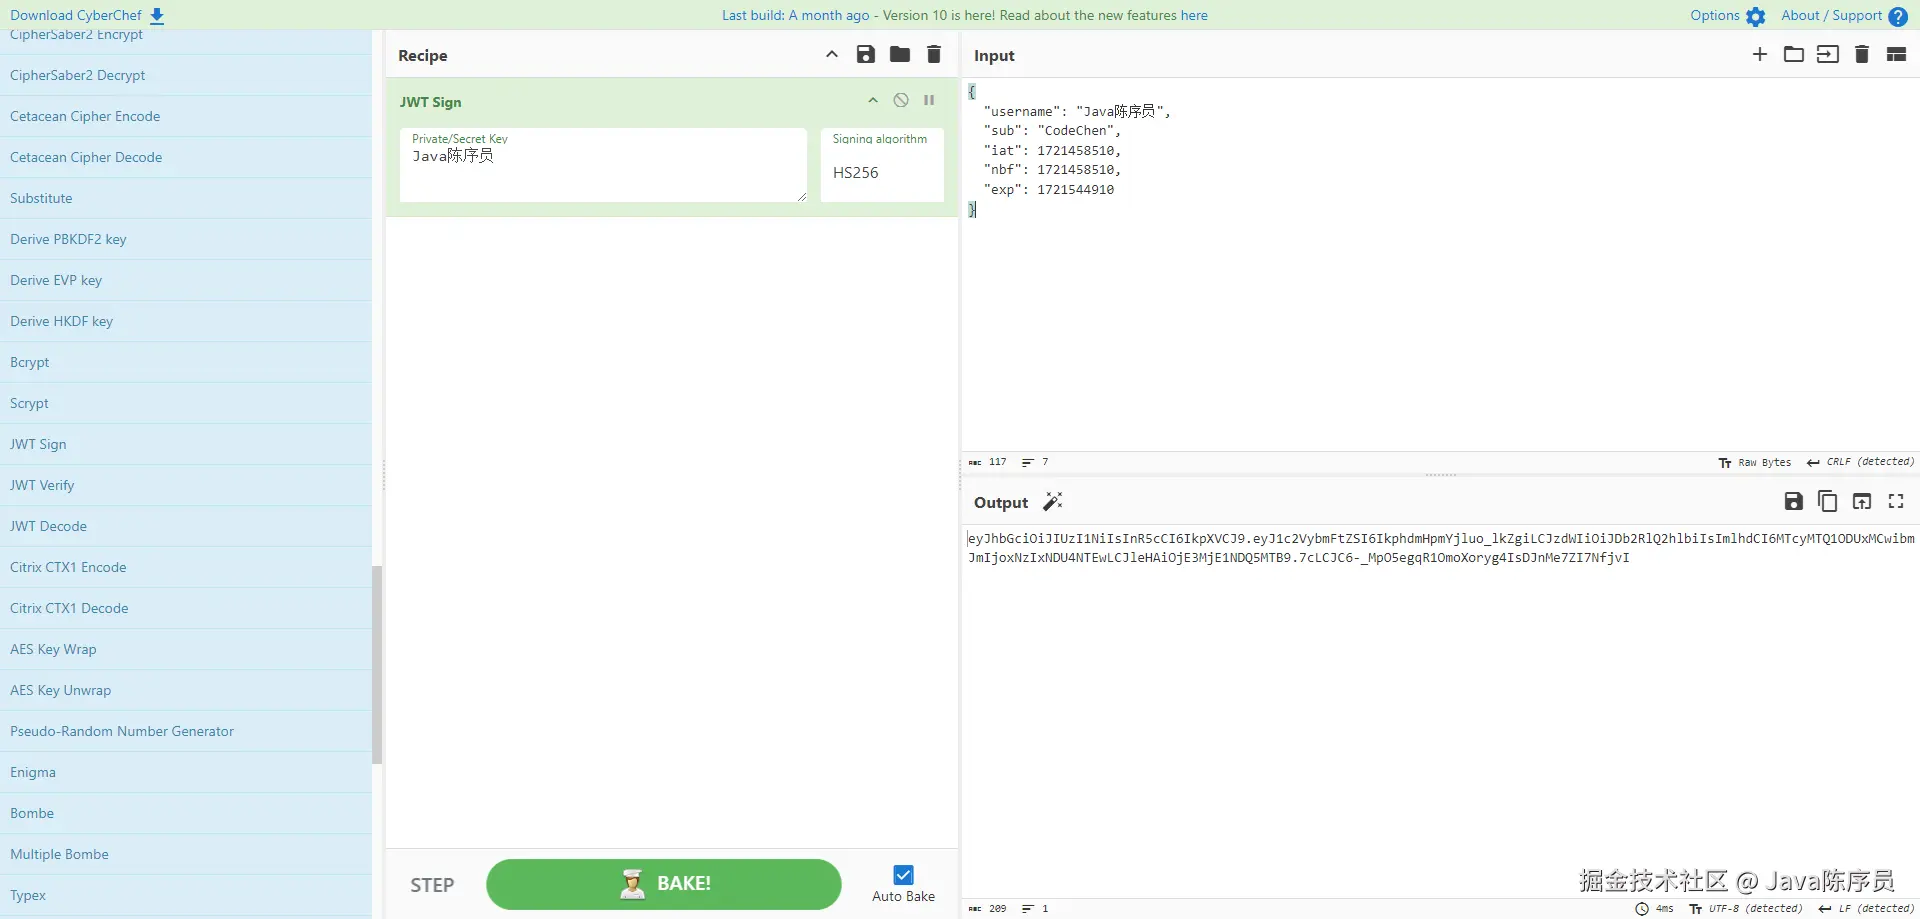The height and width of the screenshot is (919, 1920).
Task: Collapse the JWT Sign operation arguments
Action: 873,101
